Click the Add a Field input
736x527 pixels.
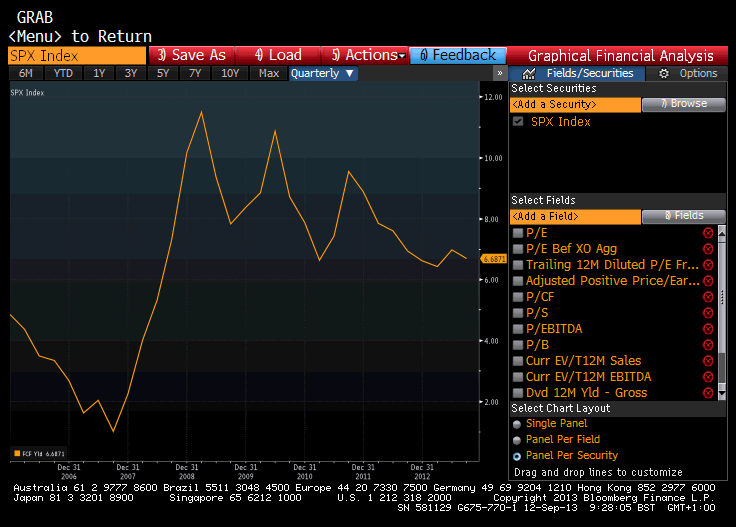coord(575,216)
